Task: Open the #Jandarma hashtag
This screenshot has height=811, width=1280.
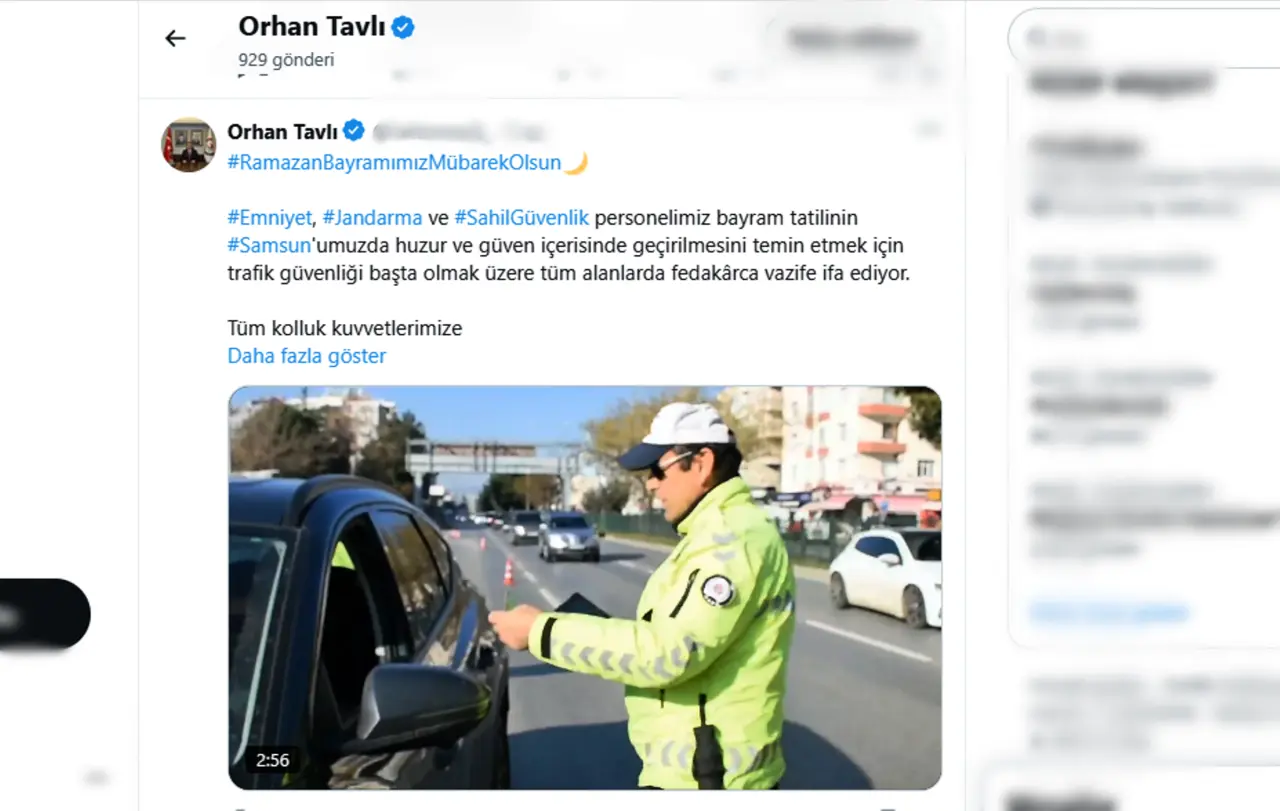Action: (x=372, y=218)
